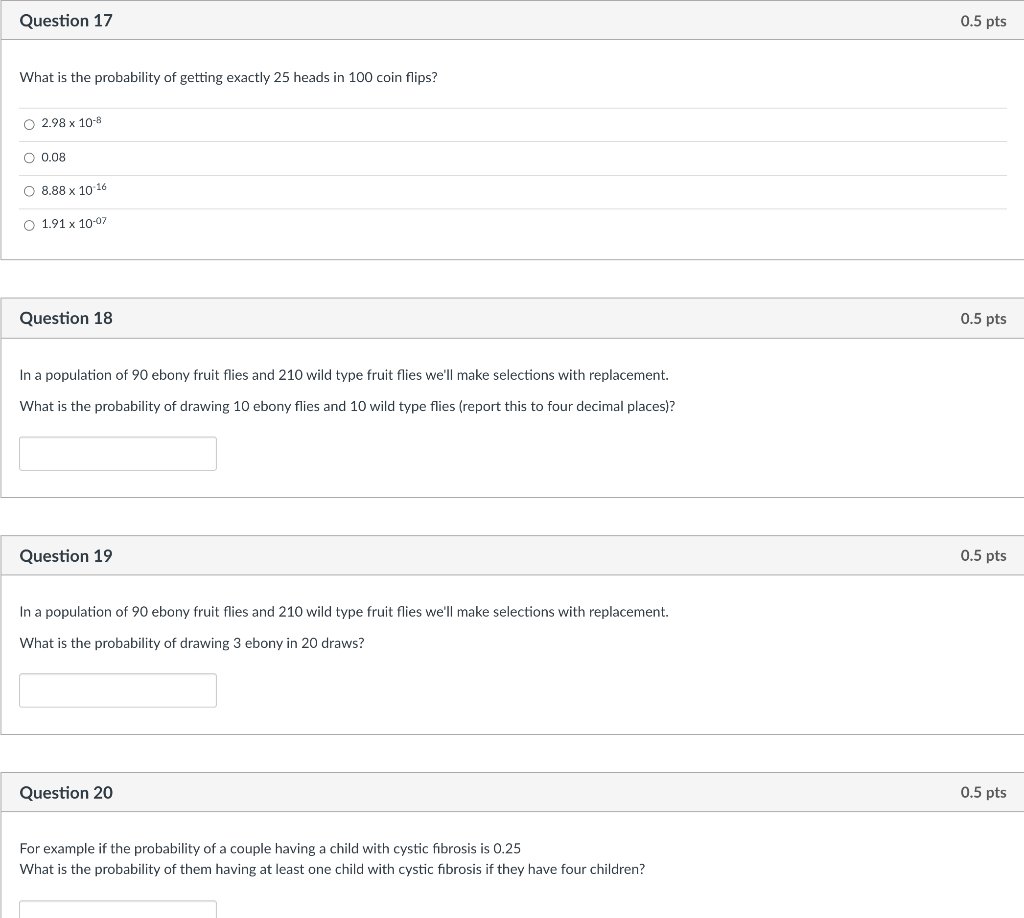This screenshot has height=918, width=1024.
Task: Click the cystic fibrosis four children question text
Action: point(332,870)
